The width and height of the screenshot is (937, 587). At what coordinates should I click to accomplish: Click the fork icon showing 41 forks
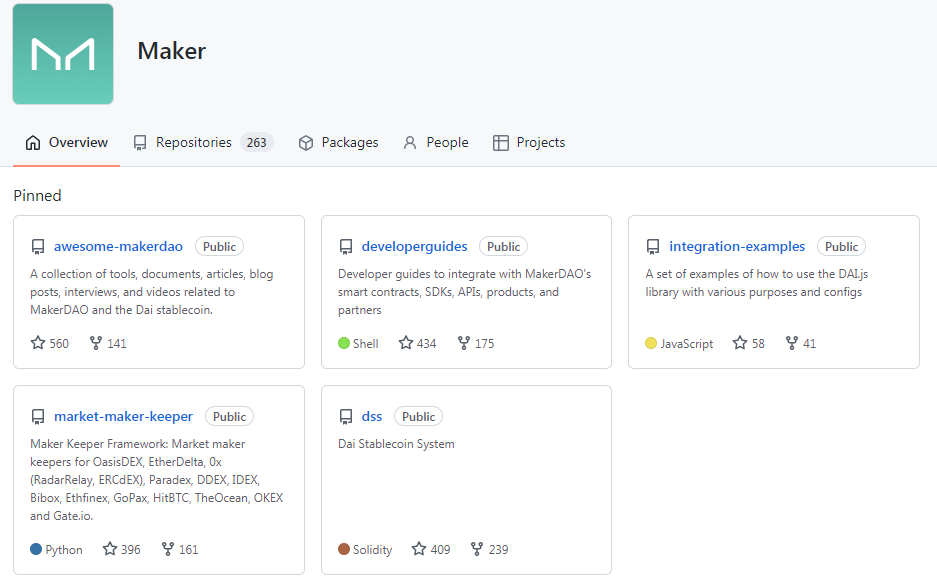click(x=792, y=343)
